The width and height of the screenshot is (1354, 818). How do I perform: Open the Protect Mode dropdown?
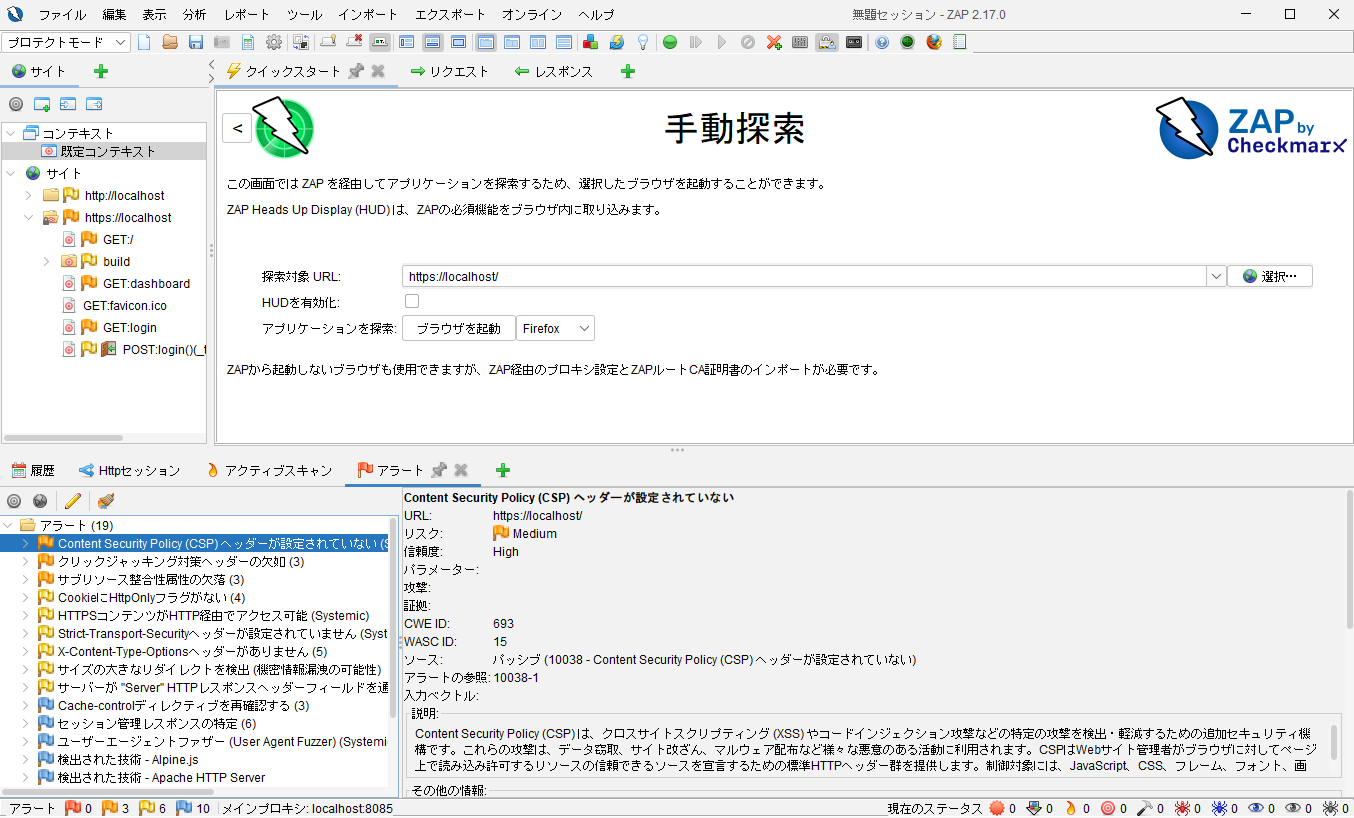(67, 42)
